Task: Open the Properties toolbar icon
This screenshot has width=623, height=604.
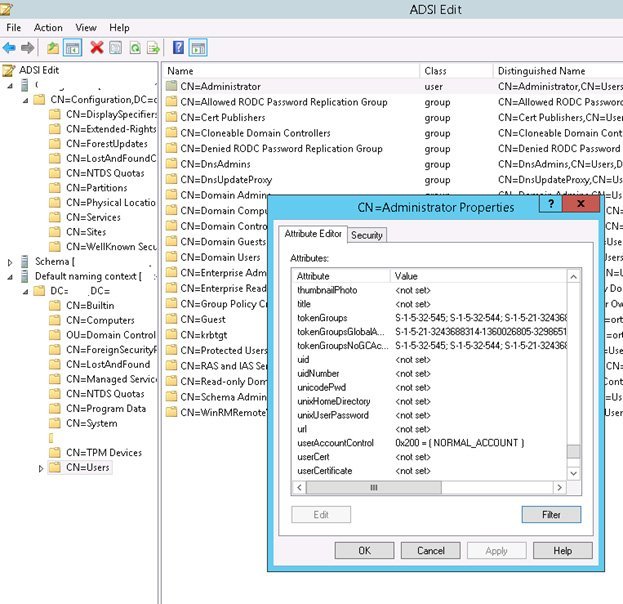Action: pyautogui.click(x=116, y=48)
